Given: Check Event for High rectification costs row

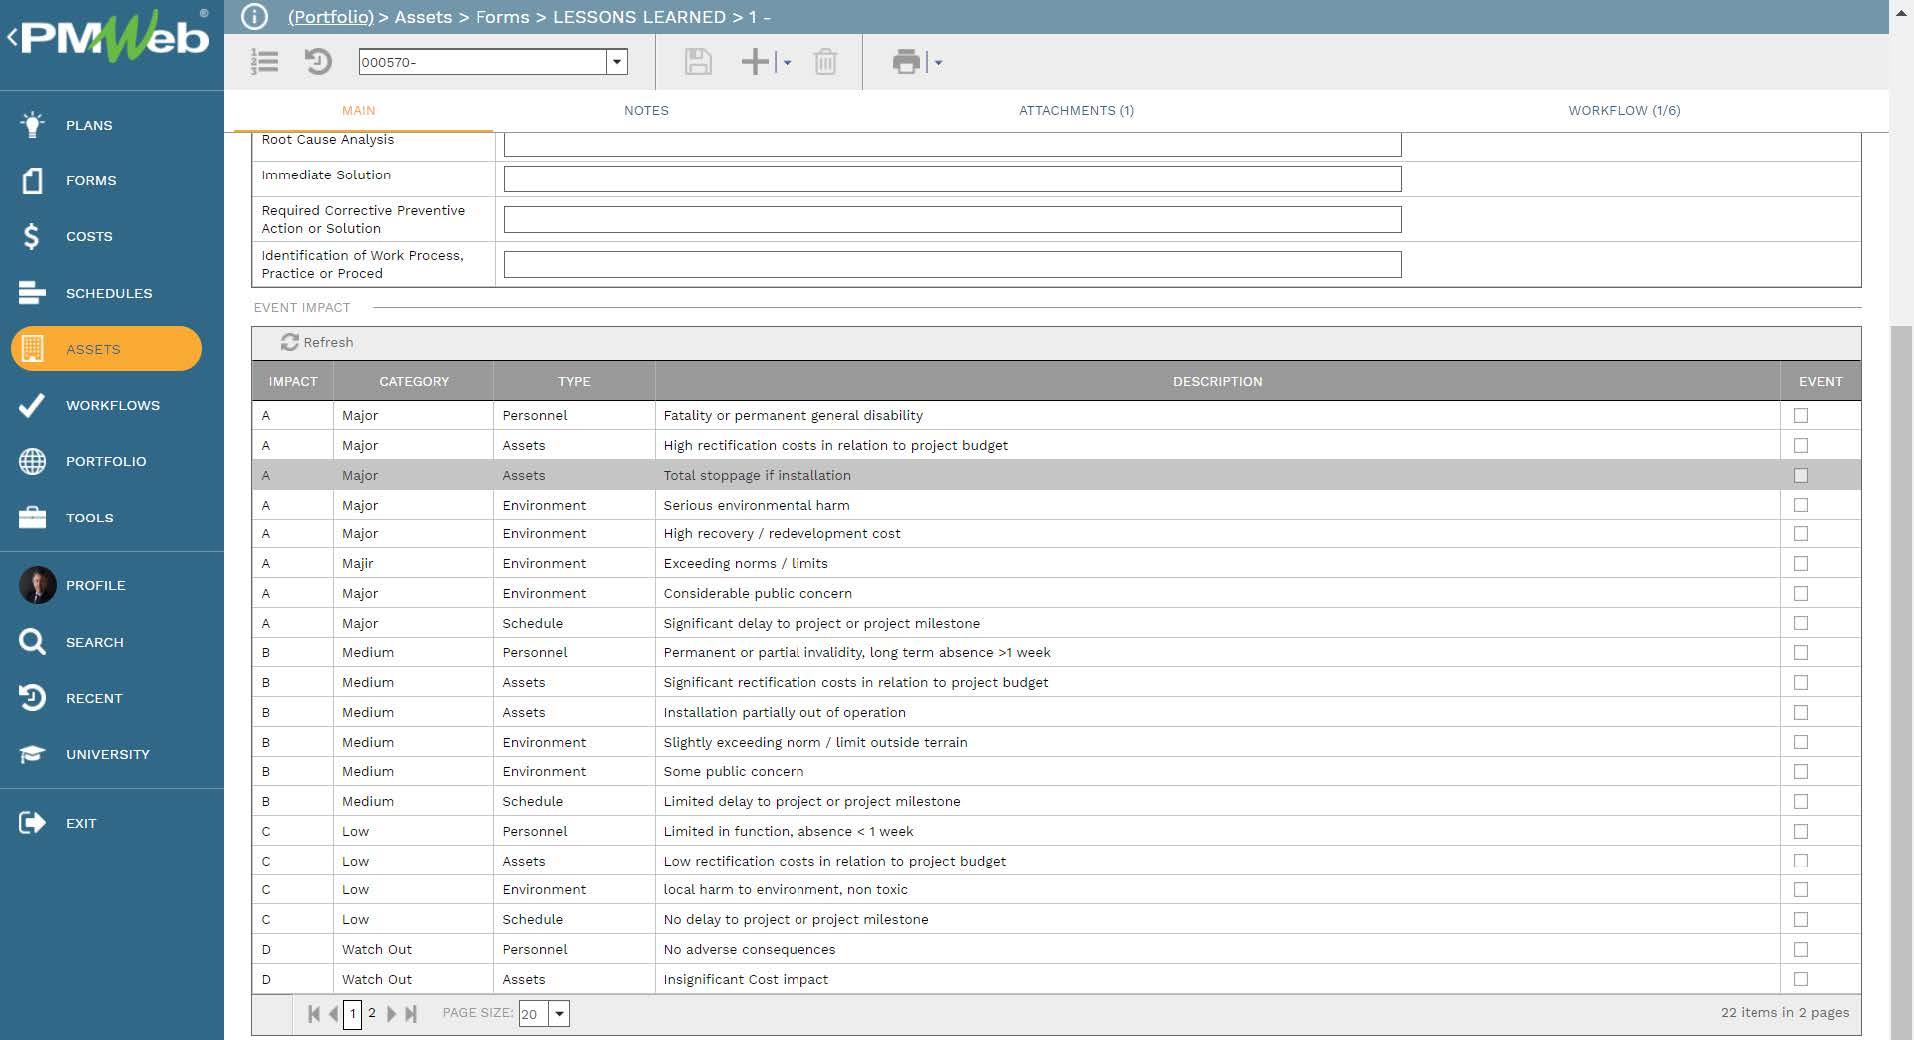Looking at the screenshot, I should (1801, 445).
